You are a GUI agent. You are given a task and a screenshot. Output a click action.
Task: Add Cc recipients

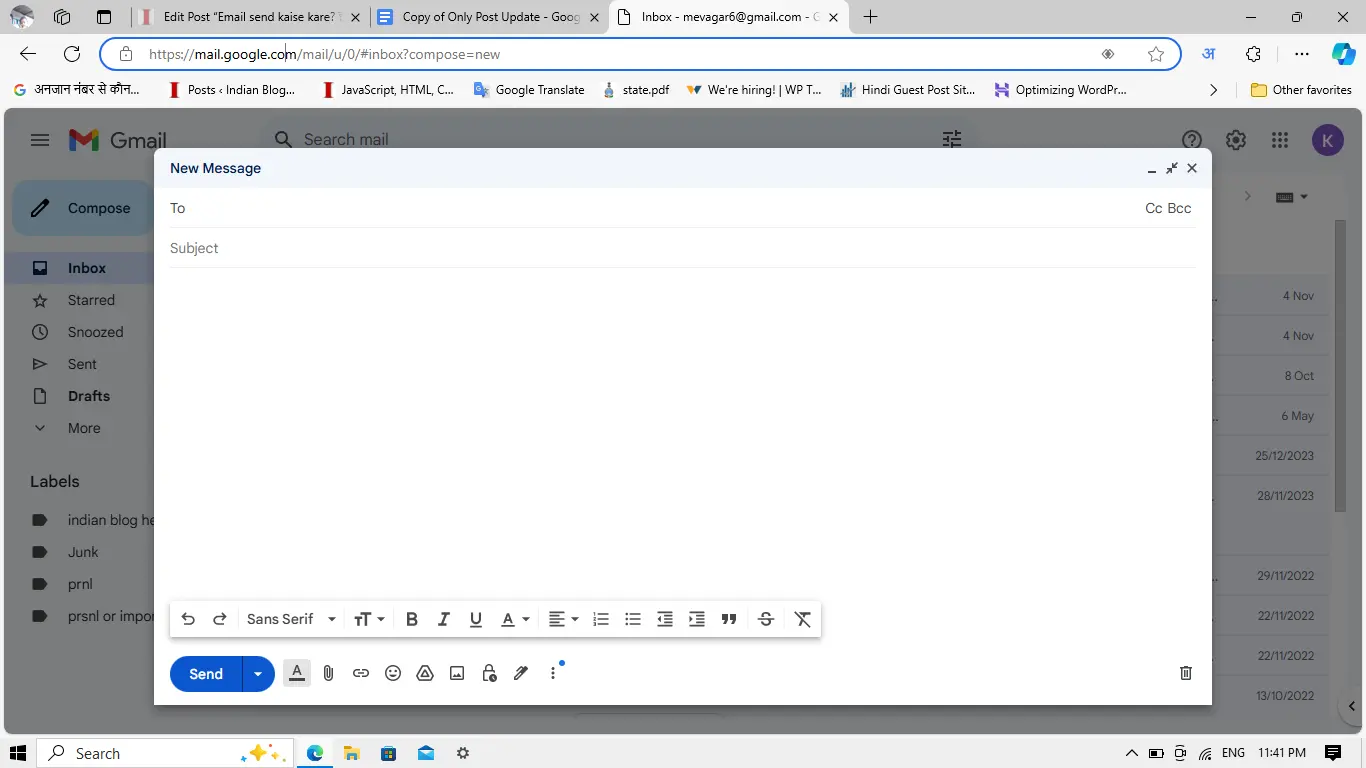point(1154,208)
